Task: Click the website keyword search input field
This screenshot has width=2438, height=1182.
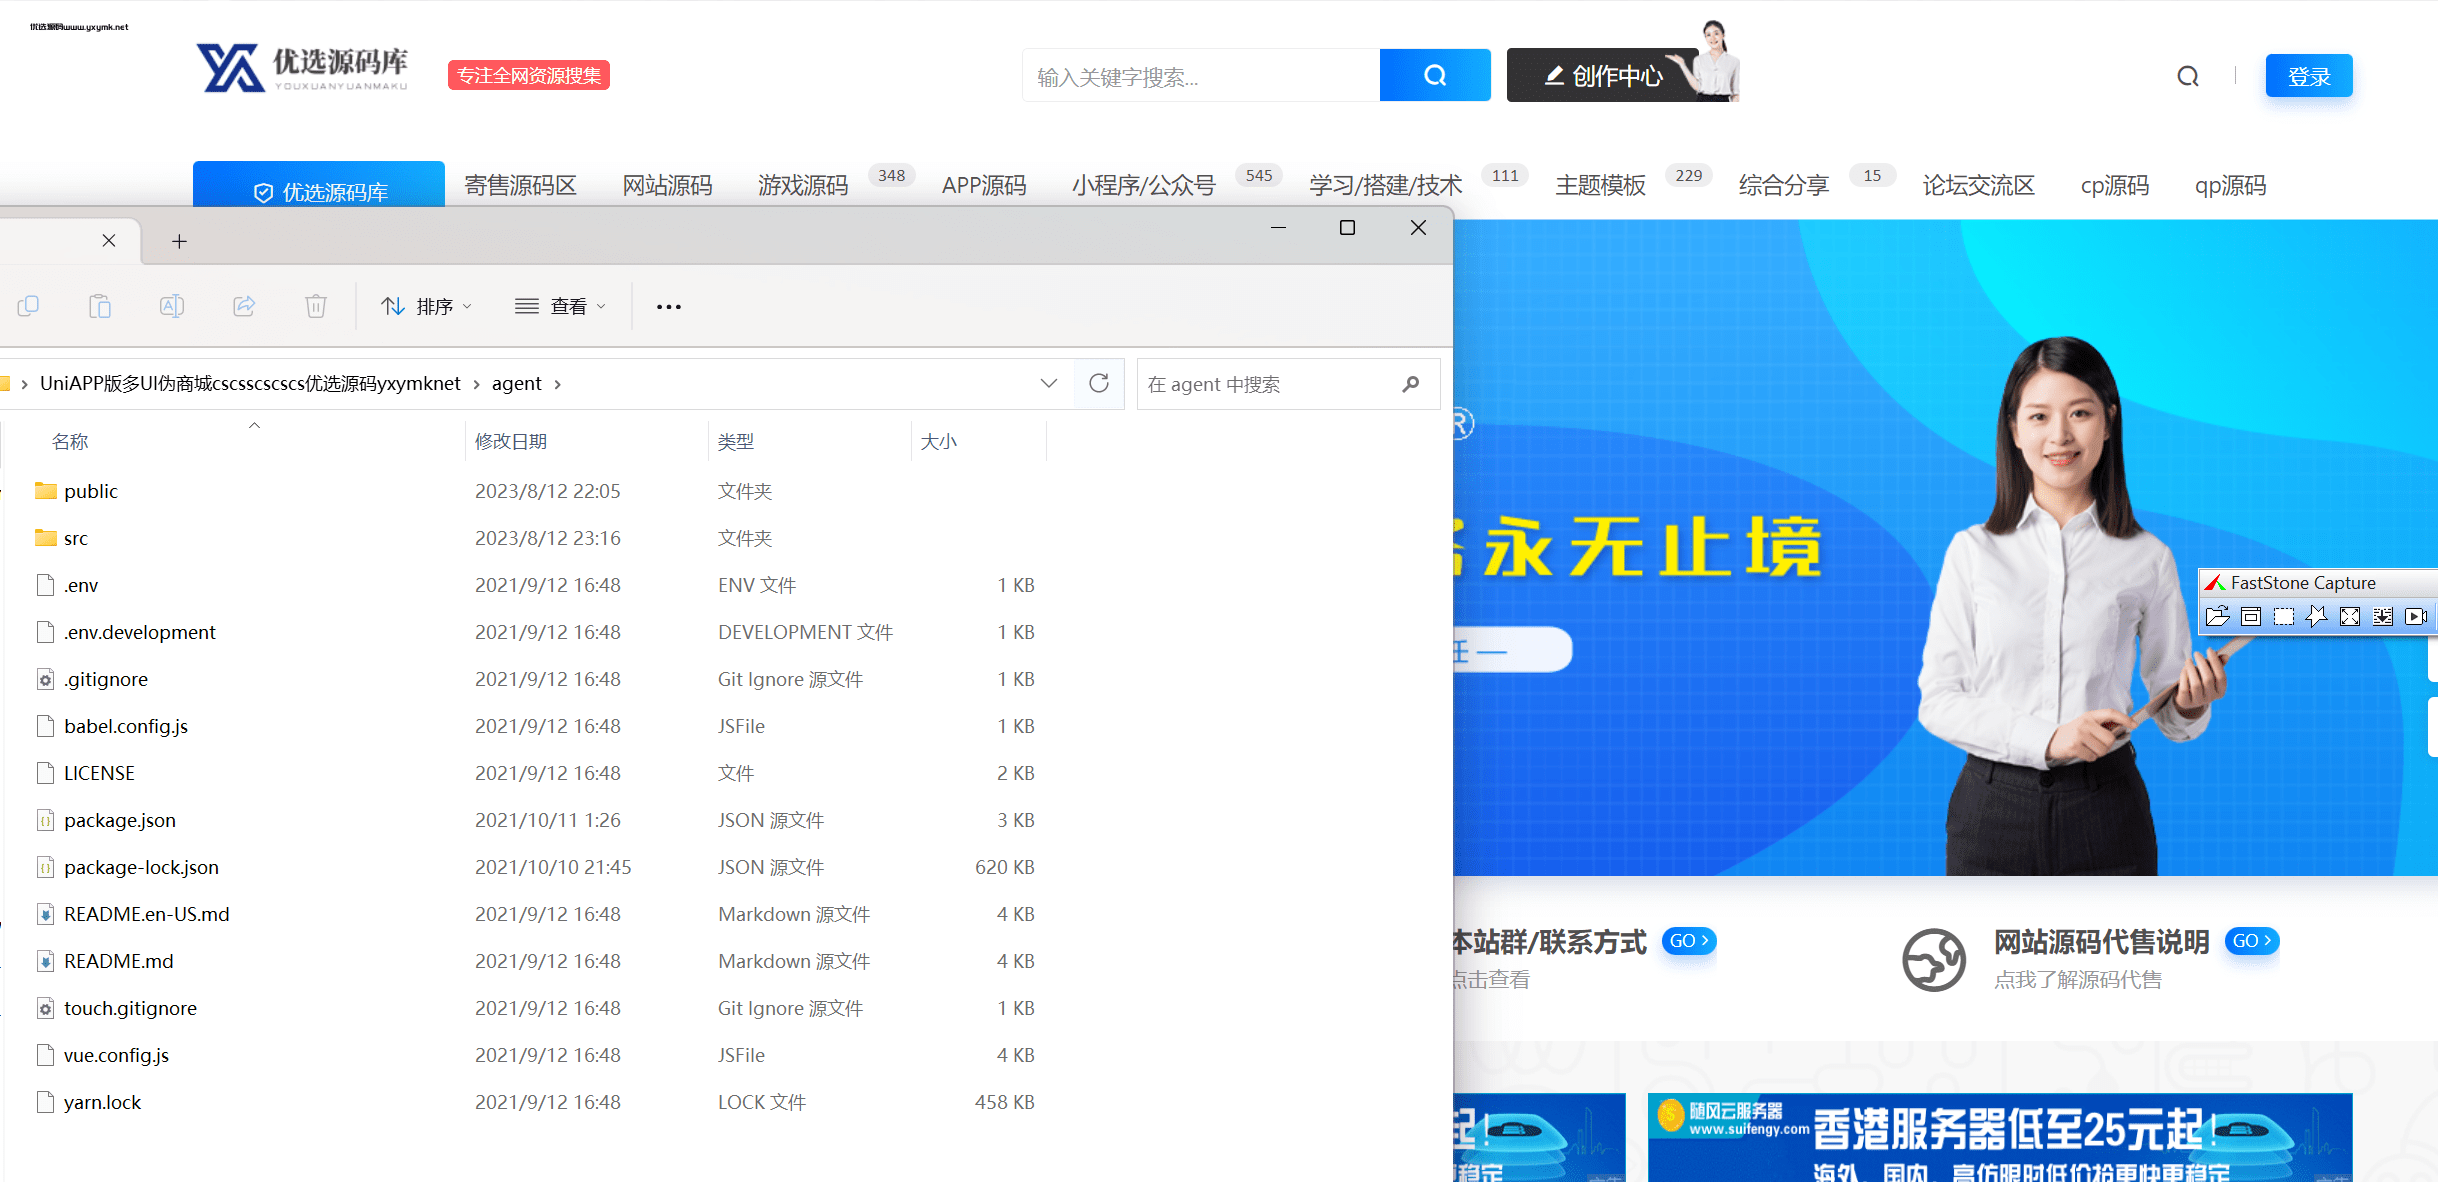Action: pos(1201,76)
